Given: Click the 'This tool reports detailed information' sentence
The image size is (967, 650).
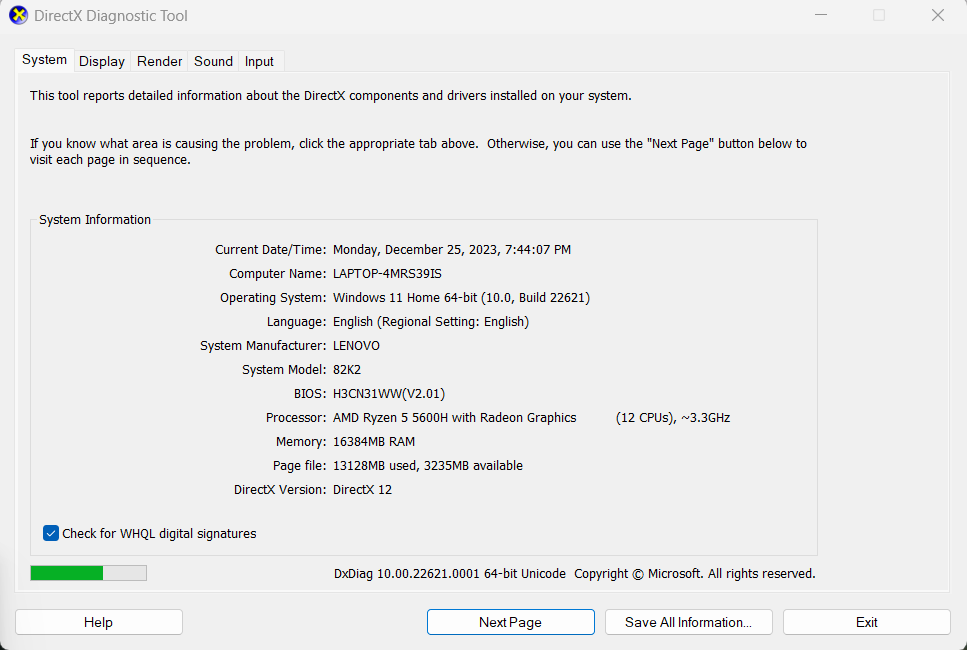Looking at the screenshot, I should tap(331, 96).
